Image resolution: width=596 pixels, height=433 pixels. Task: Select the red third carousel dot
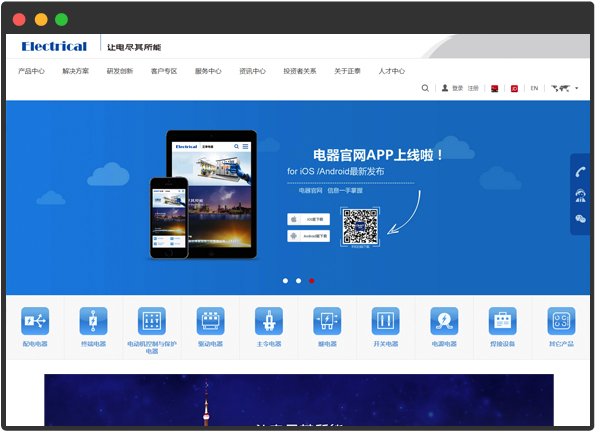(x=311, y=281)
